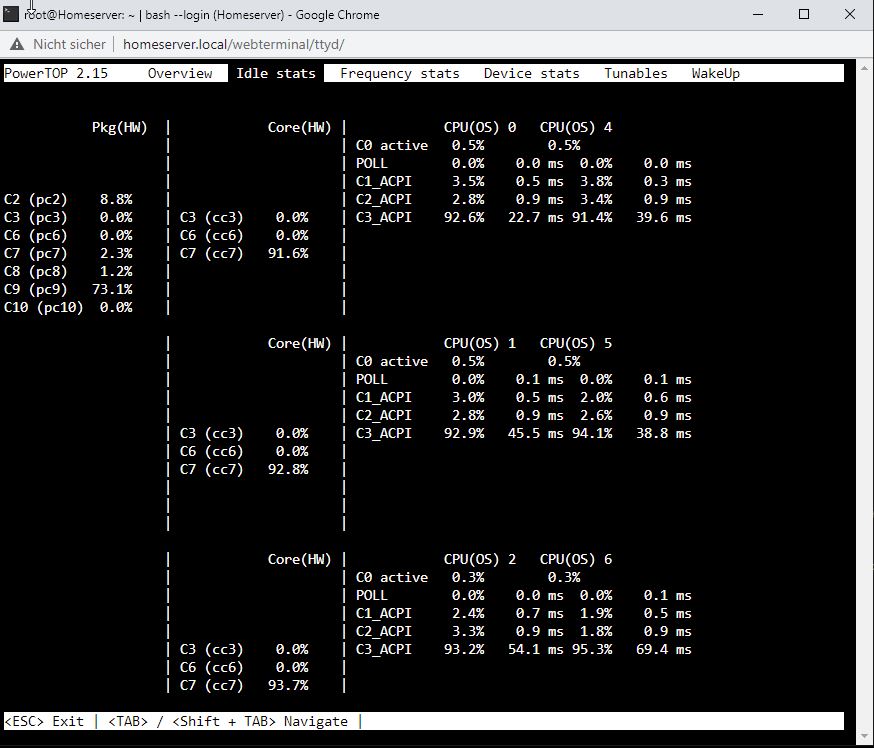
Task: Click the 8.8% value for C2 (pc2)
Action: (x=116, y=200)
